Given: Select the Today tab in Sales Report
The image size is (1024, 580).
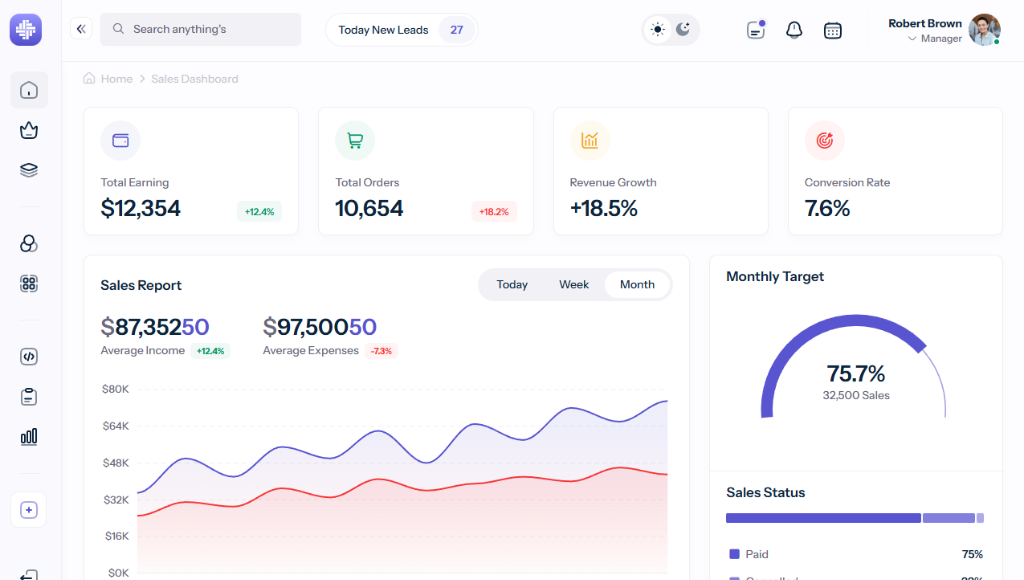Looking at the screenshot, I should click(x=512, y=284).
